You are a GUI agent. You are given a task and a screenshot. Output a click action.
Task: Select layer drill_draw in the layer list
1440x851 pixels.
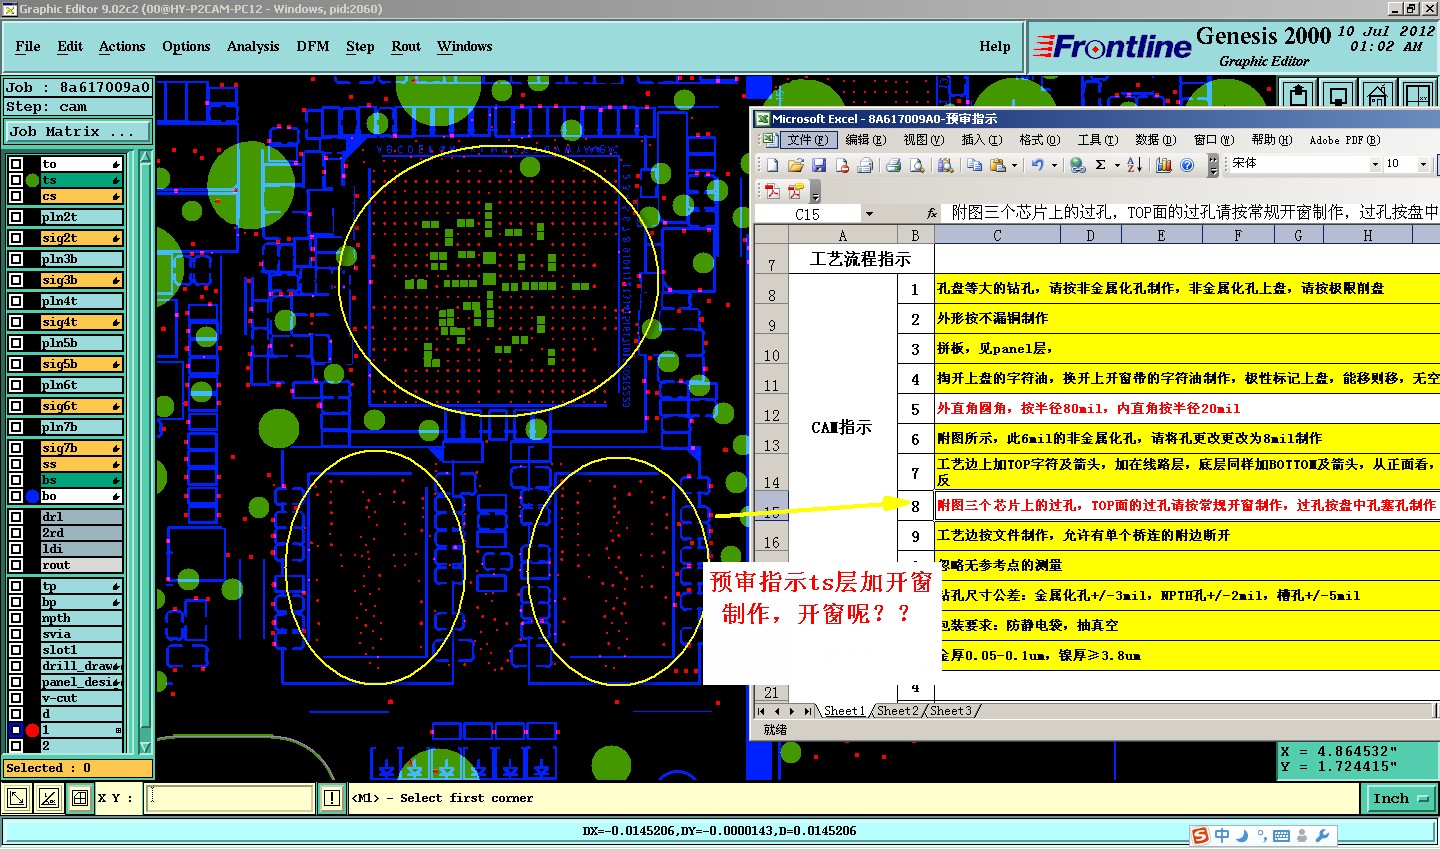coord(81,666)
